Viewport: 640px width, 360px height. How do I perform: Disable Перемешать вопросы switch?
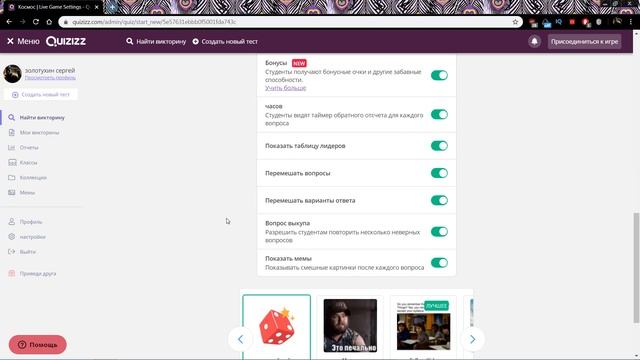pyautogui.click(x=439, y=173)
